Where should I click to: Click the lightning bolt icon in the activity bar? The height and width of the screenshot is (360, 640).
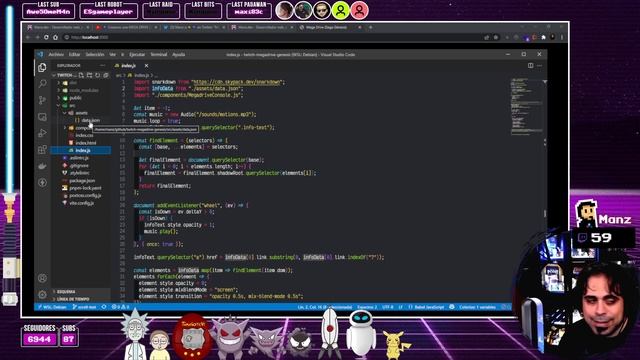[x=42, y=182]
